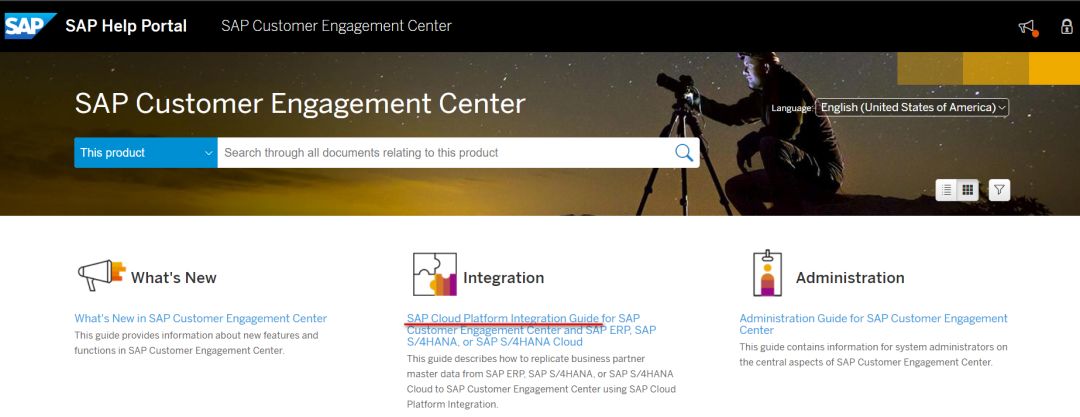
Task: Click the What's New section heading
Action: click(174, 278)
